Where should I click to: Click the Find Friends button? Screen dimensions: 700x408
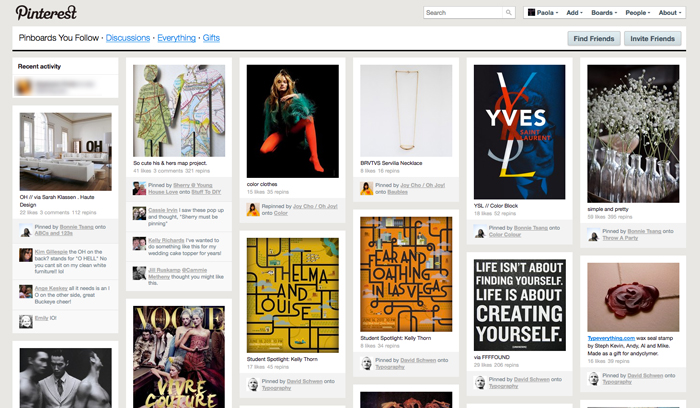point(594,39)
